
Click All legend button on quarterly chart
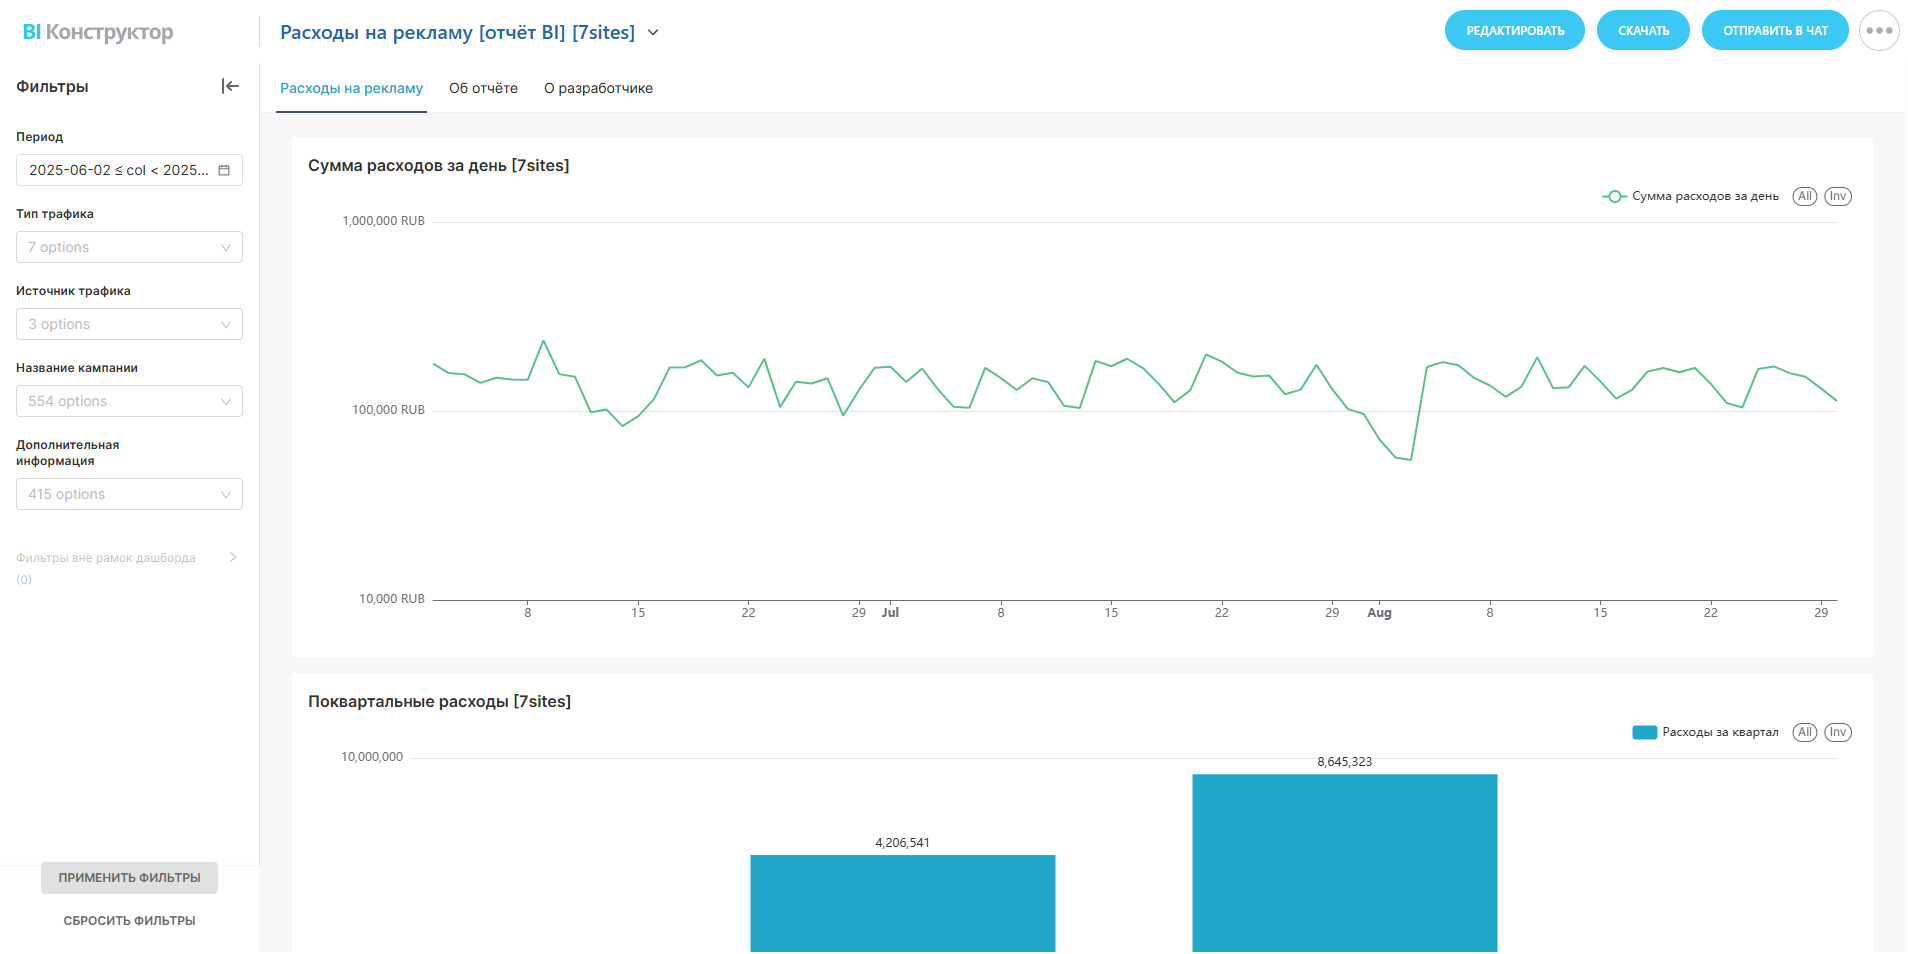[x=1804, y=733]
